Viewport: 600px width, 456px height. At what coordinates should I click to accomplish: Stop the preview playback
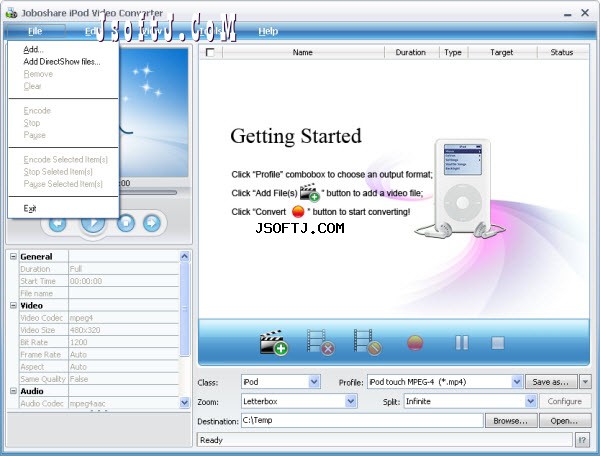(126, 223)
